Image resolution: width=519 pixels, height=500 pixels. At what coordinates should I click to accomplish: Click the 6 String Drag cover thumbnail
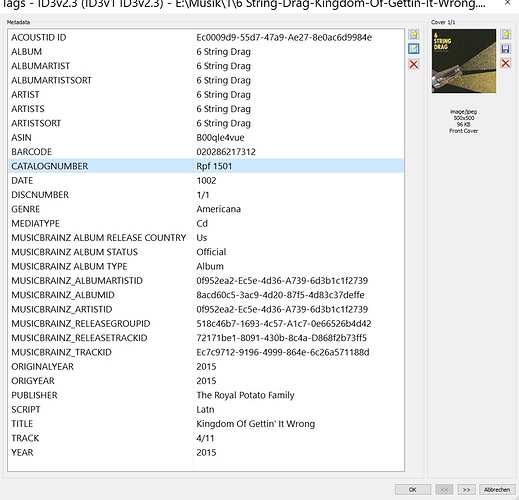464,61
